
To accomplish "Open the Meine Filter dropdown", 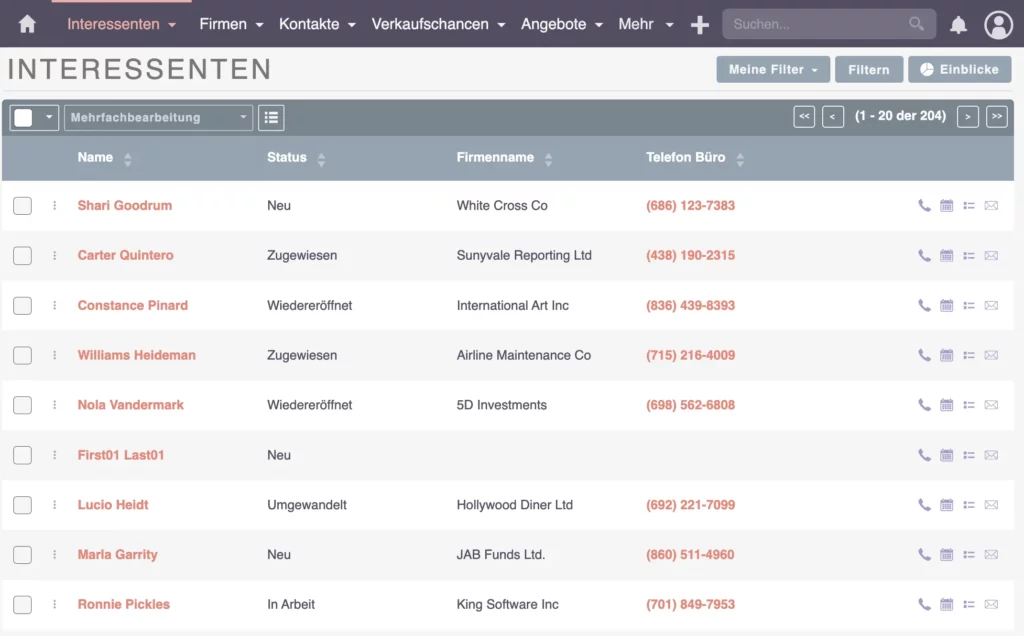I will (773, 69).
